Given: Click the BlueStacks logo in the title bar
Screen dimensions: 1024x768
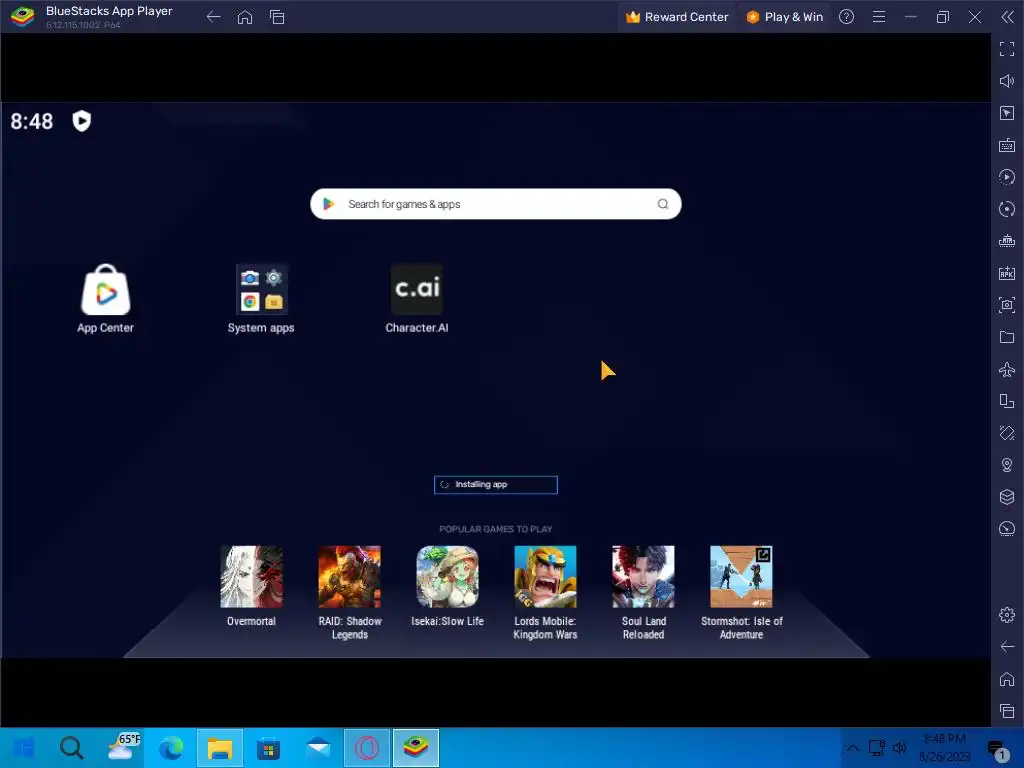Looking at the screenshot, I should coord(22,17).
